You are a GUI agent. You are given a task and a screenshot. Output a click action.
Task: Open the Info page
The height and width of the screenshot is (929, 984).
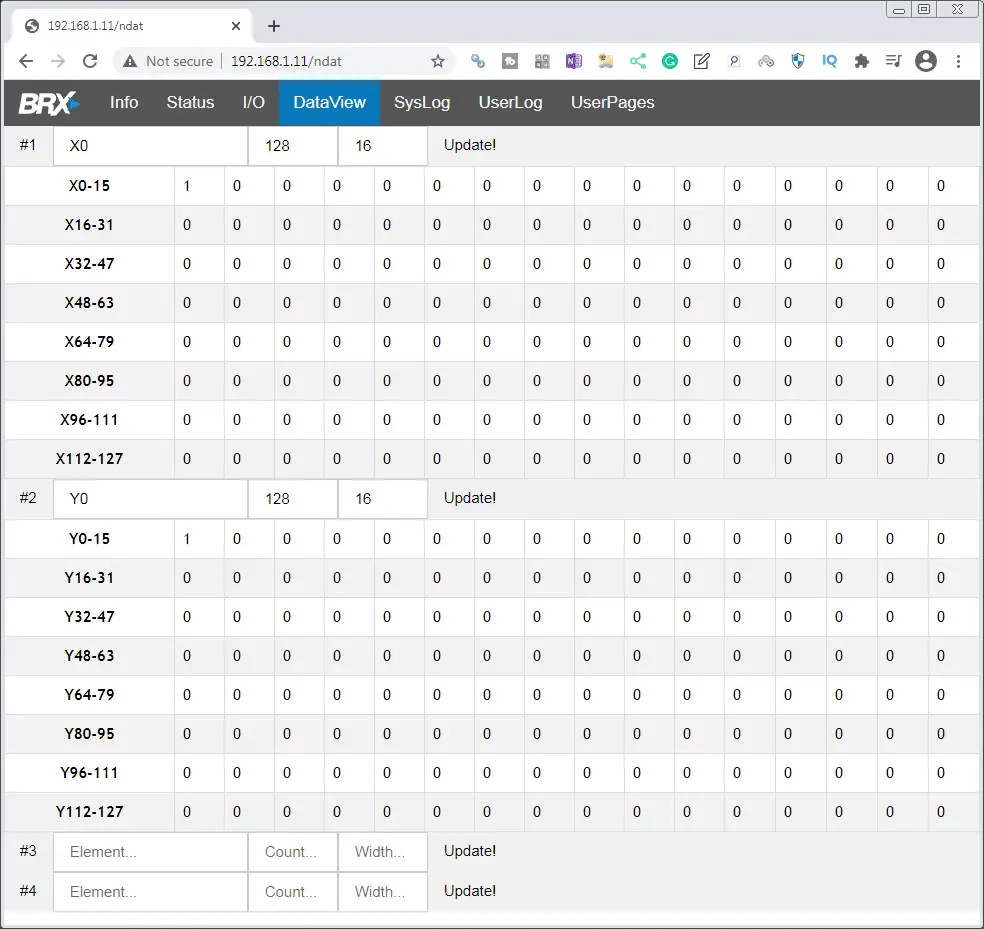tap(124, 102)
